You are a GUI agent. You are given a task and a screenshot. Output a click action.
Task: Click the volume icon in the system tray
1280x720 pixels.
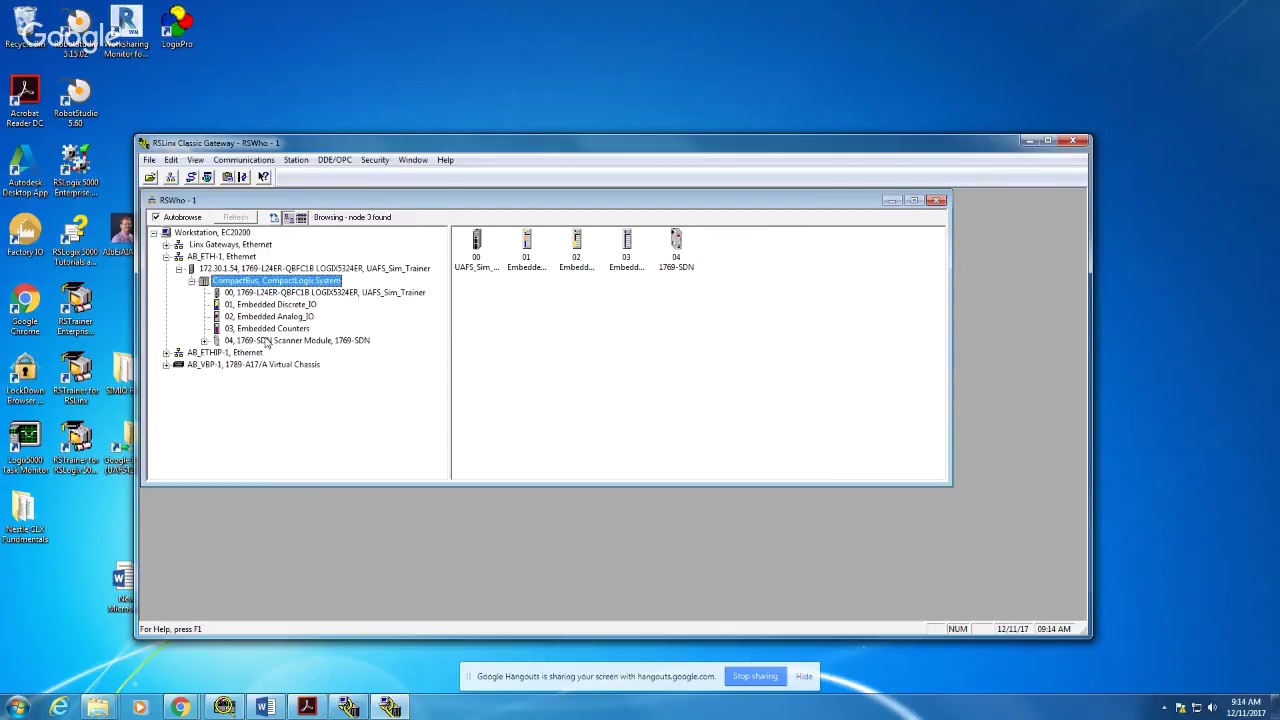click(1212, 708)
